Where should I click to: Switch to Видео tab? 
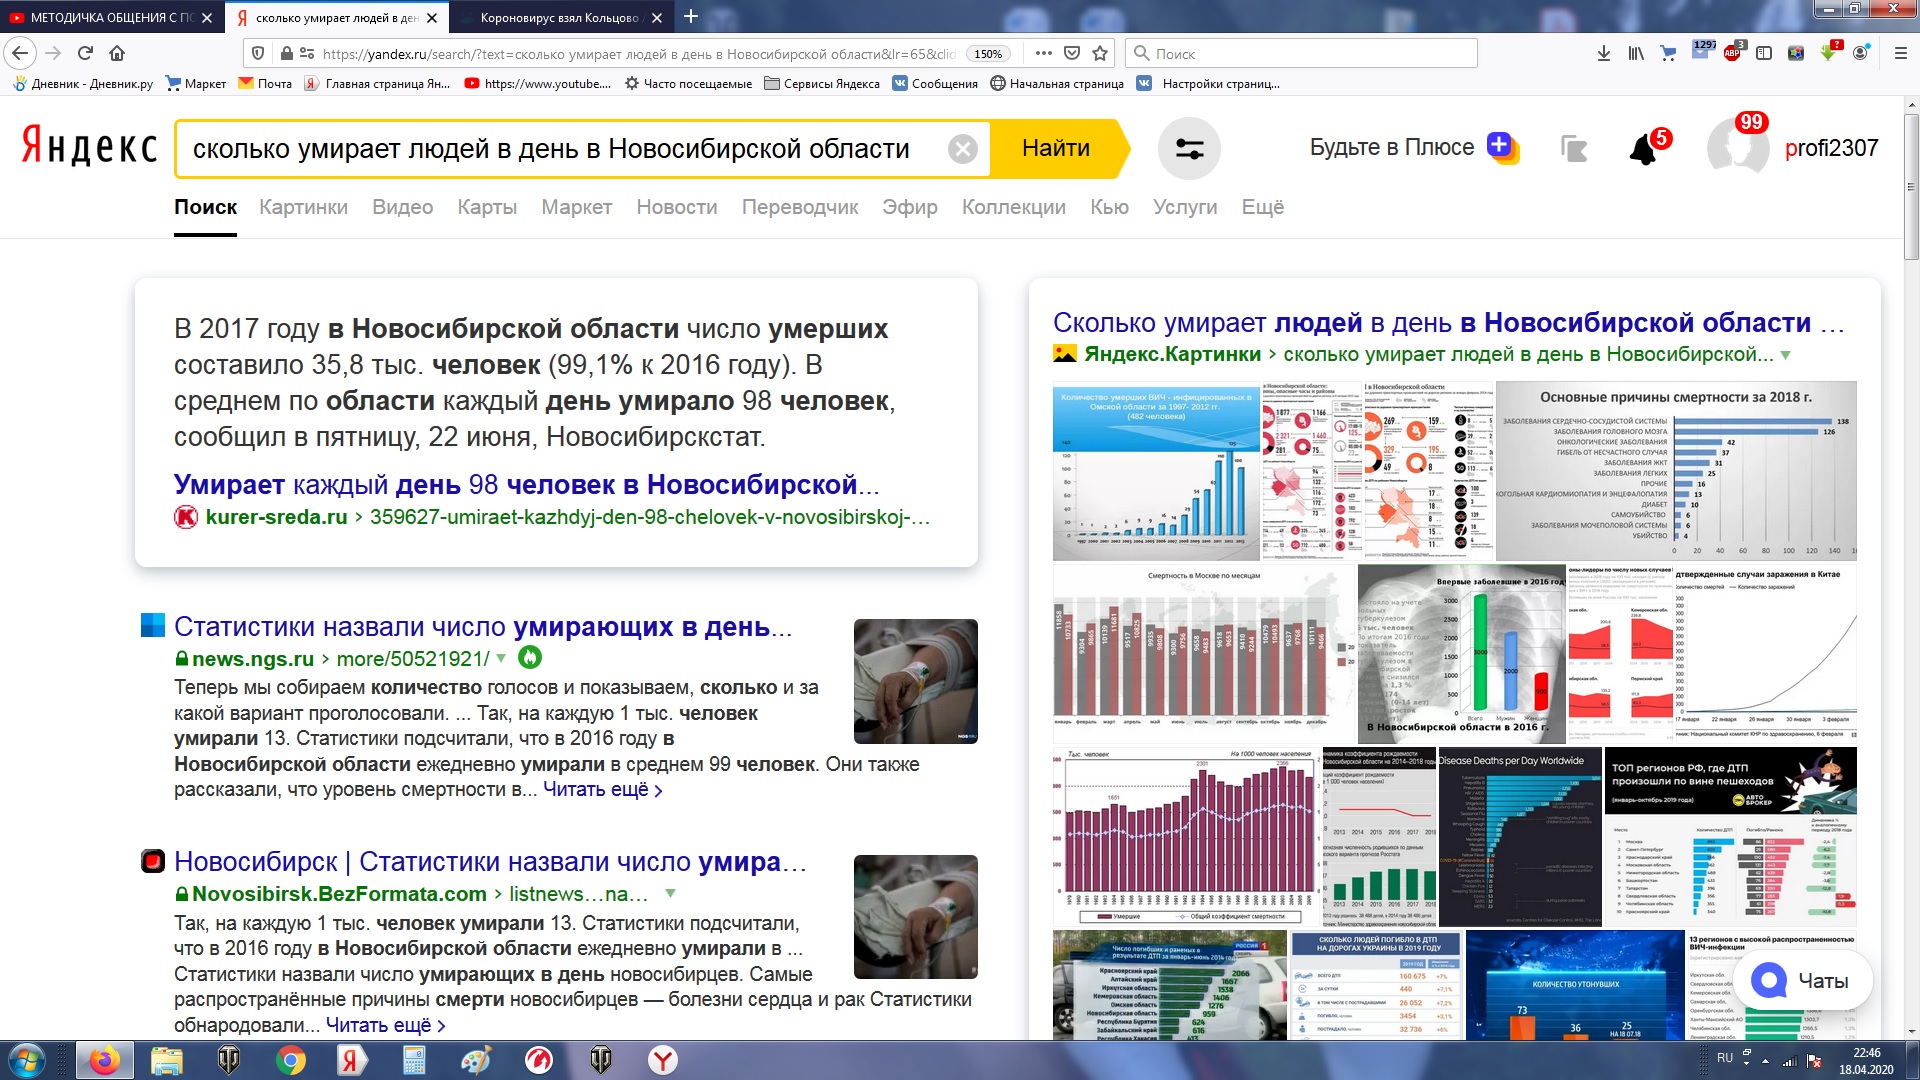[x=402, y=207]
